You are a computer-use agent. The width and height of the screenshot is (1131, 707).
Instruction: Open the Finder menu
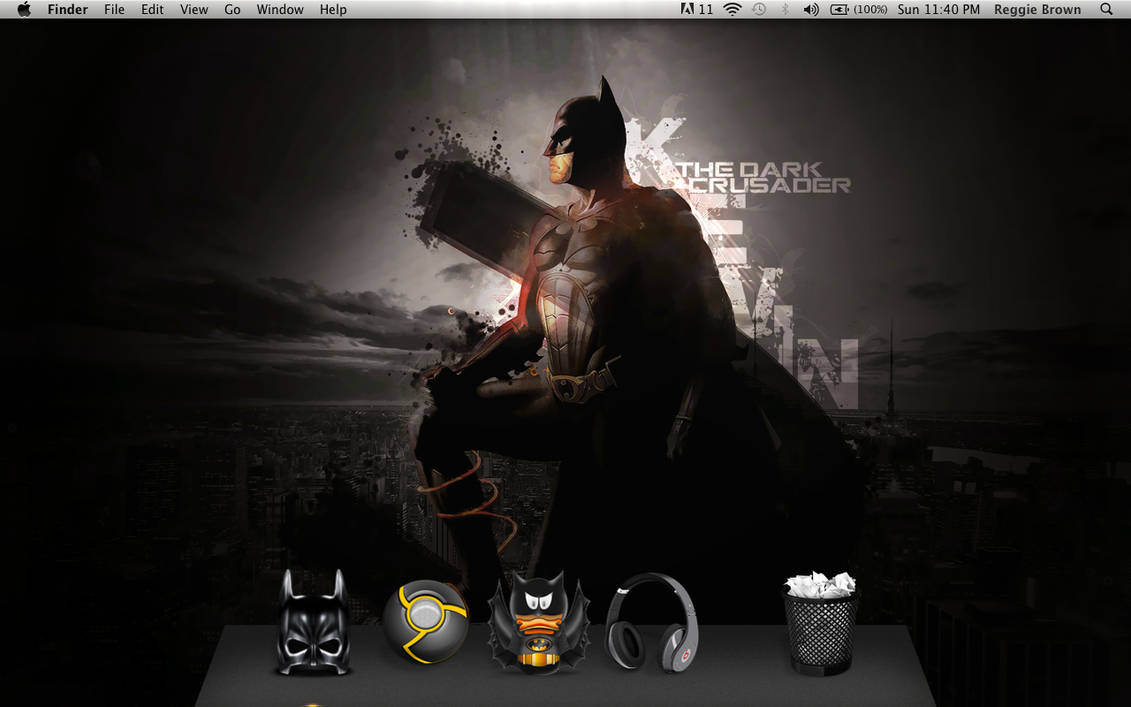click(68, 9)
